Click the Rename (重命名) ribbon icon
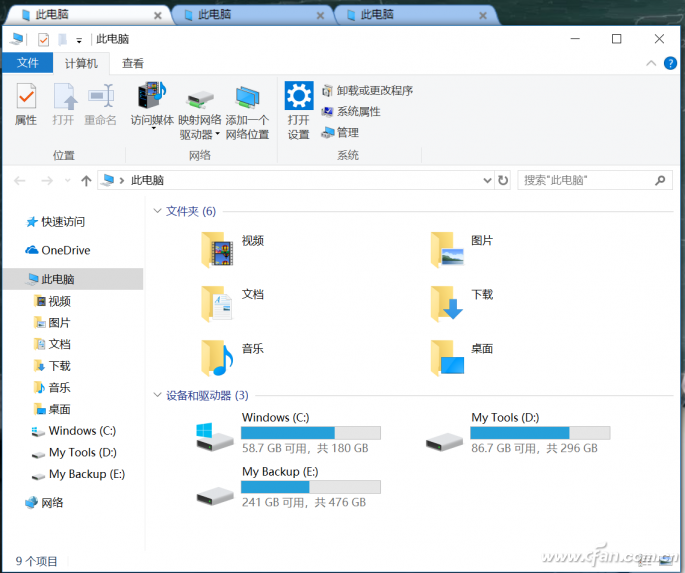The image size is (685, 573). [101, 95]
